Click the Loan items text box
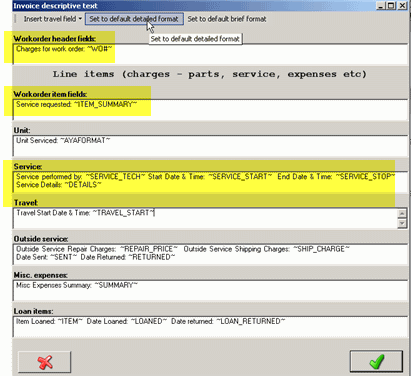This screenshot has width=411, height=376. pyautogui.click(x=210, y=326)
